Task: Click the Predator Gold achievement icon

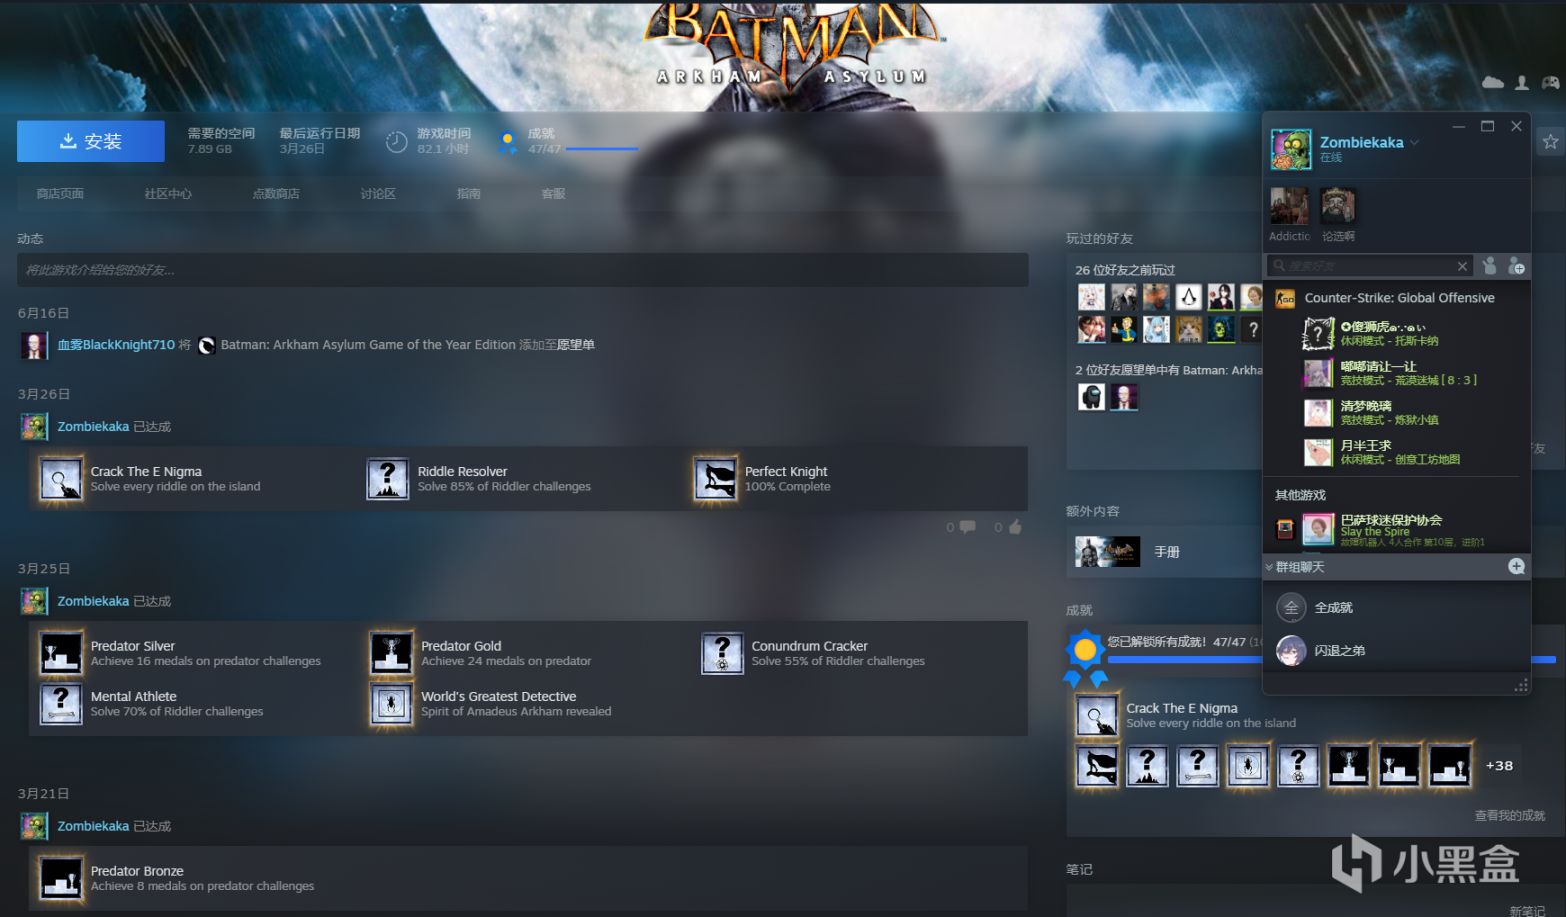Action: (x=391, y=653)
